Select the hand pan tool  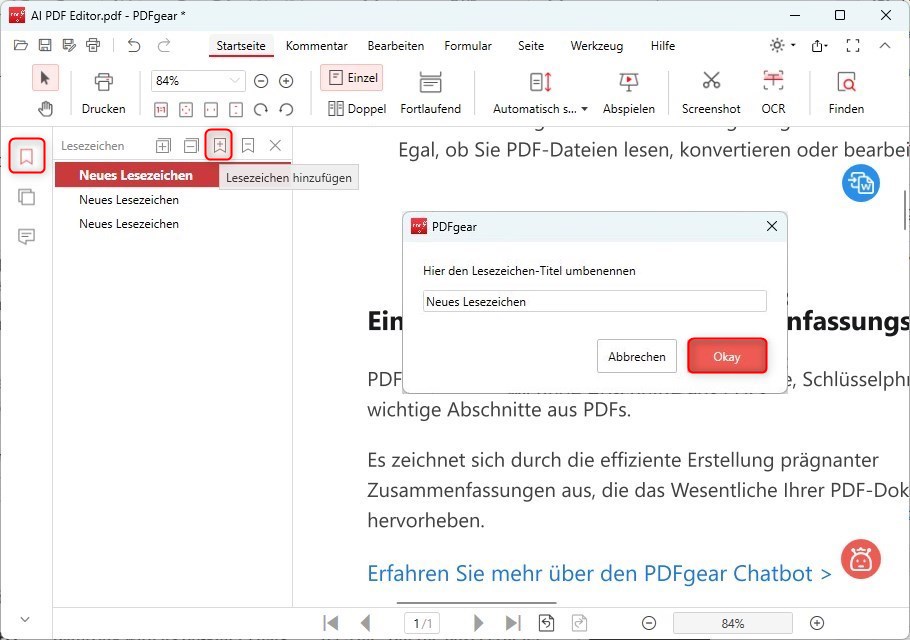(45, 109)
